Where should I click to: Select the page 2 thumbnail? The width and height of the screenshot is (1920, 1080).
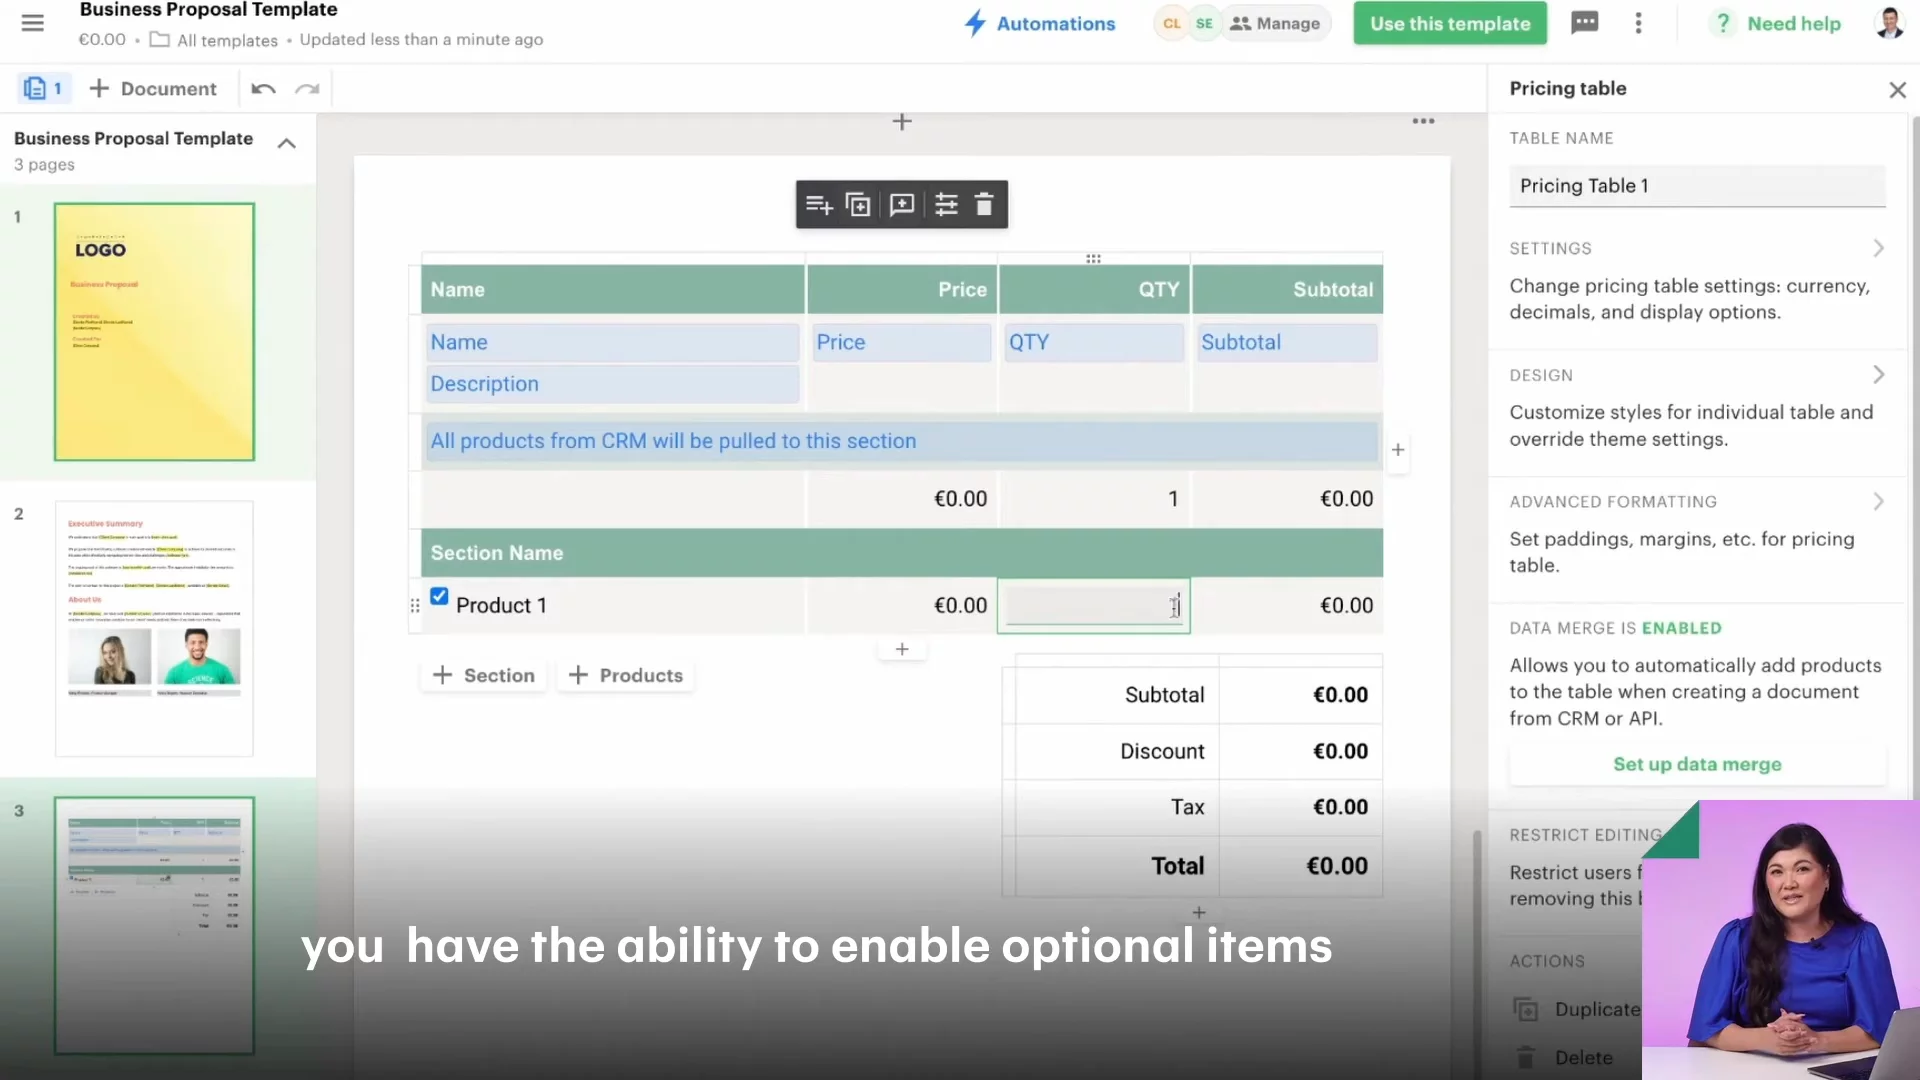pos(154,628)
